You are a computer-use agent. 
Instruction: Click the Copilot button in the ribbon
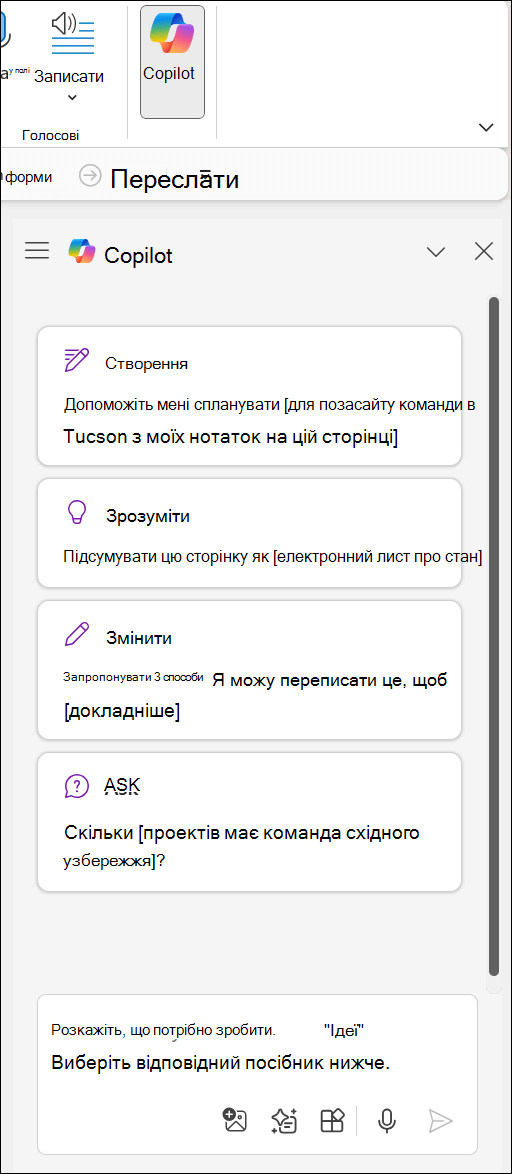[172, 61]
